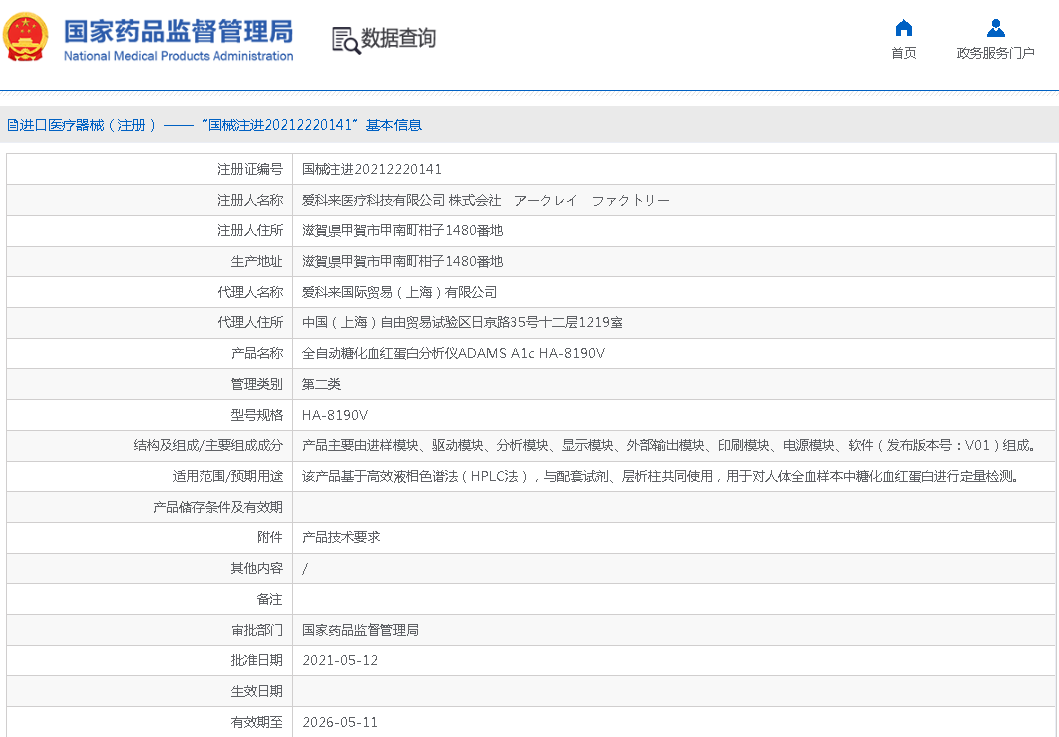Viewport: 1059px width, 737px height.
Task: Click the 注册人名称 label cell
Action: (x=149, y=200)
